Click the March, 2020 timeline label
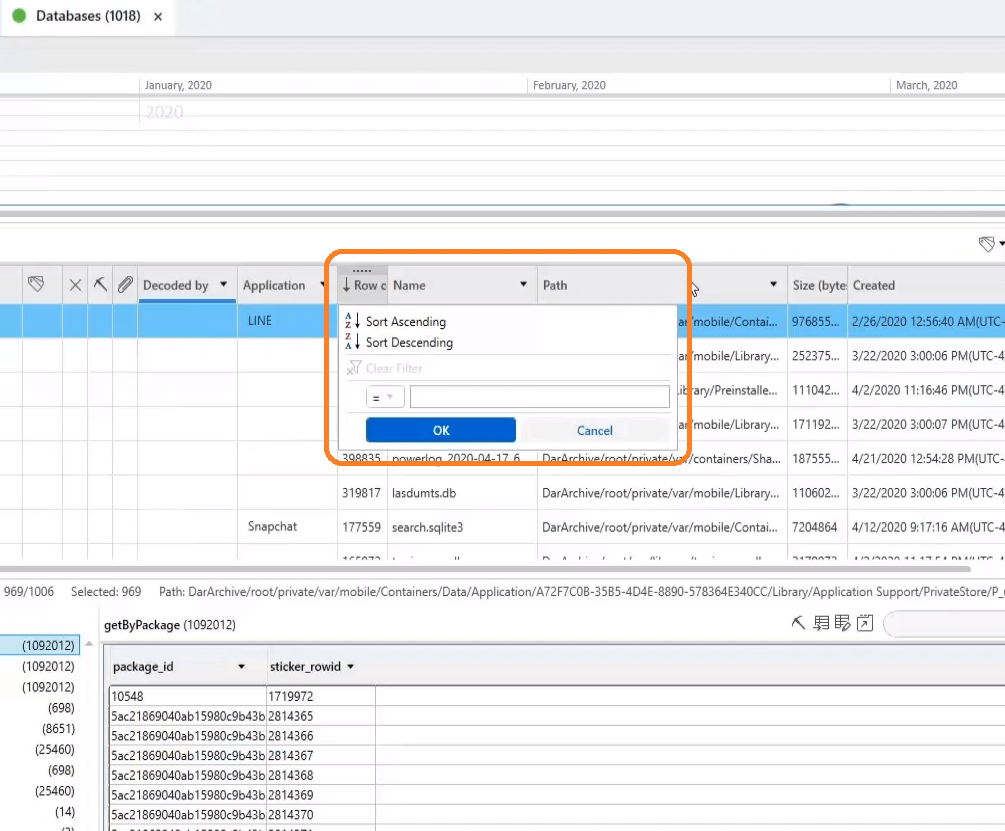The height and width of the screenshot is (831, 1005). click(926, 85)
